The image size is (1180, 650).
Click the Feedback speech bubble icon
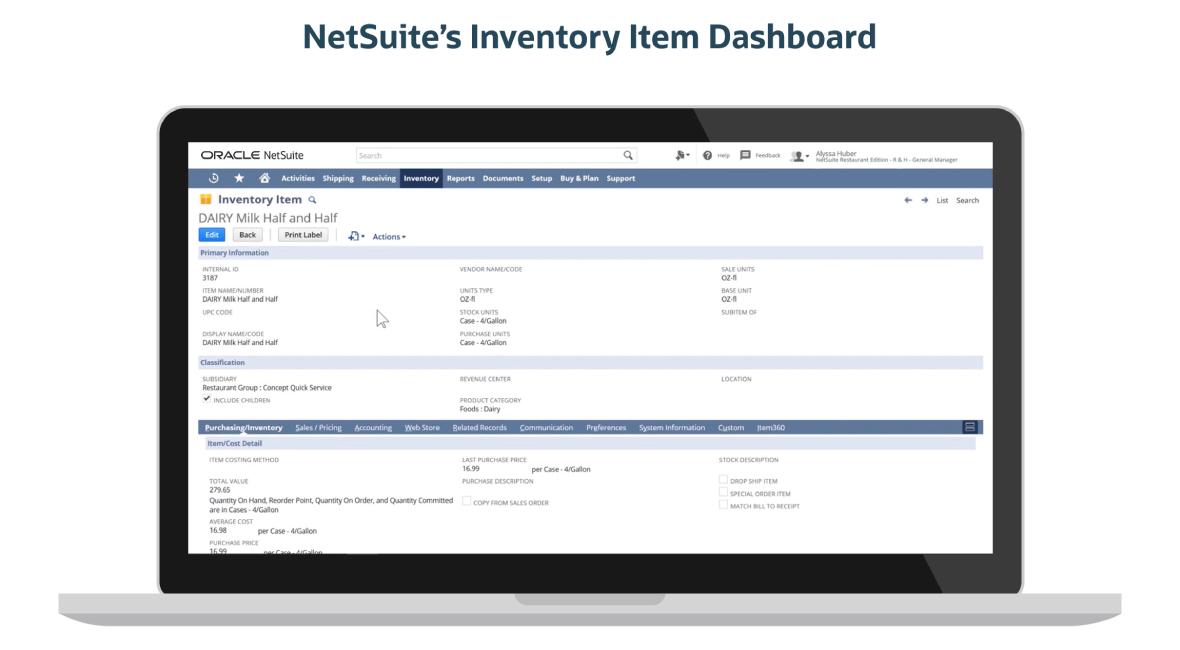(x=745, y=155)
